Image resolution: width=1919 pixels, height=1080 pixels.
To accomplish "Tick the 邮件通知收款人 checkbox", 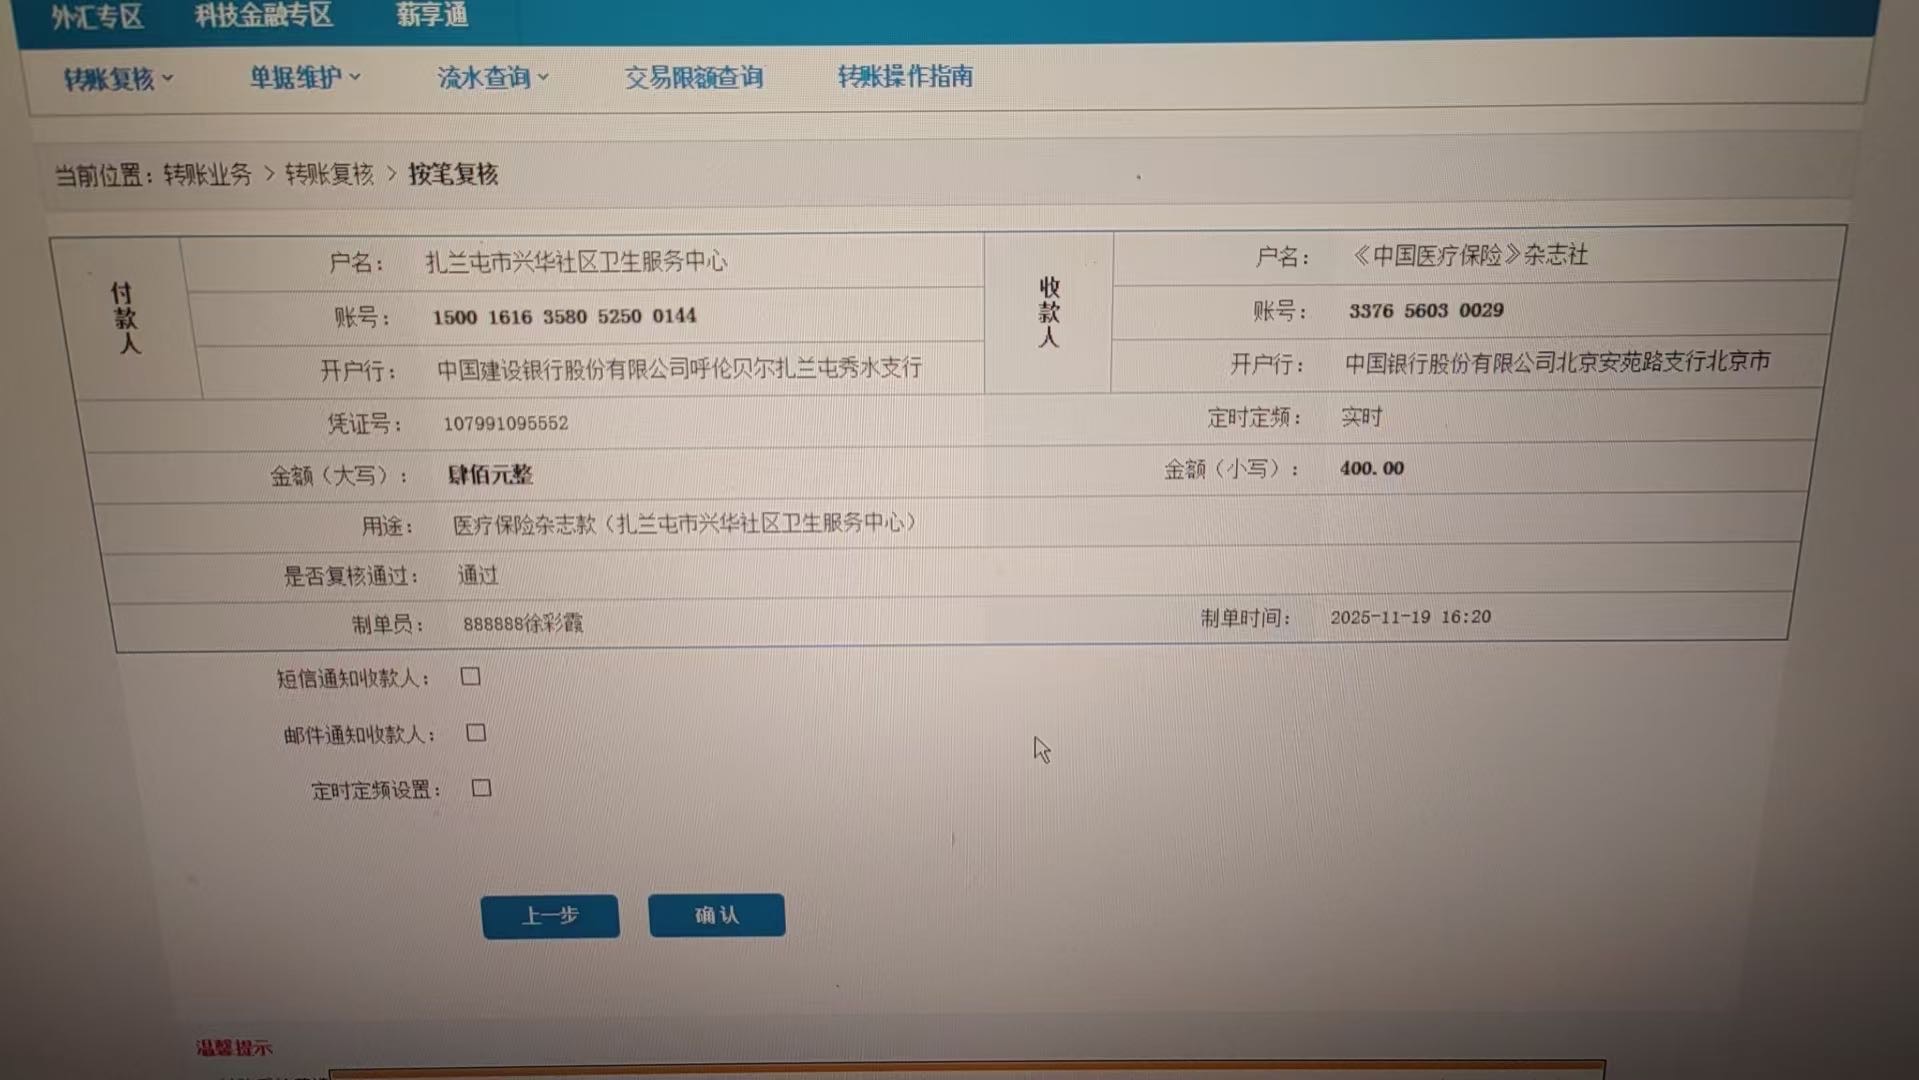I will point(476,733).
